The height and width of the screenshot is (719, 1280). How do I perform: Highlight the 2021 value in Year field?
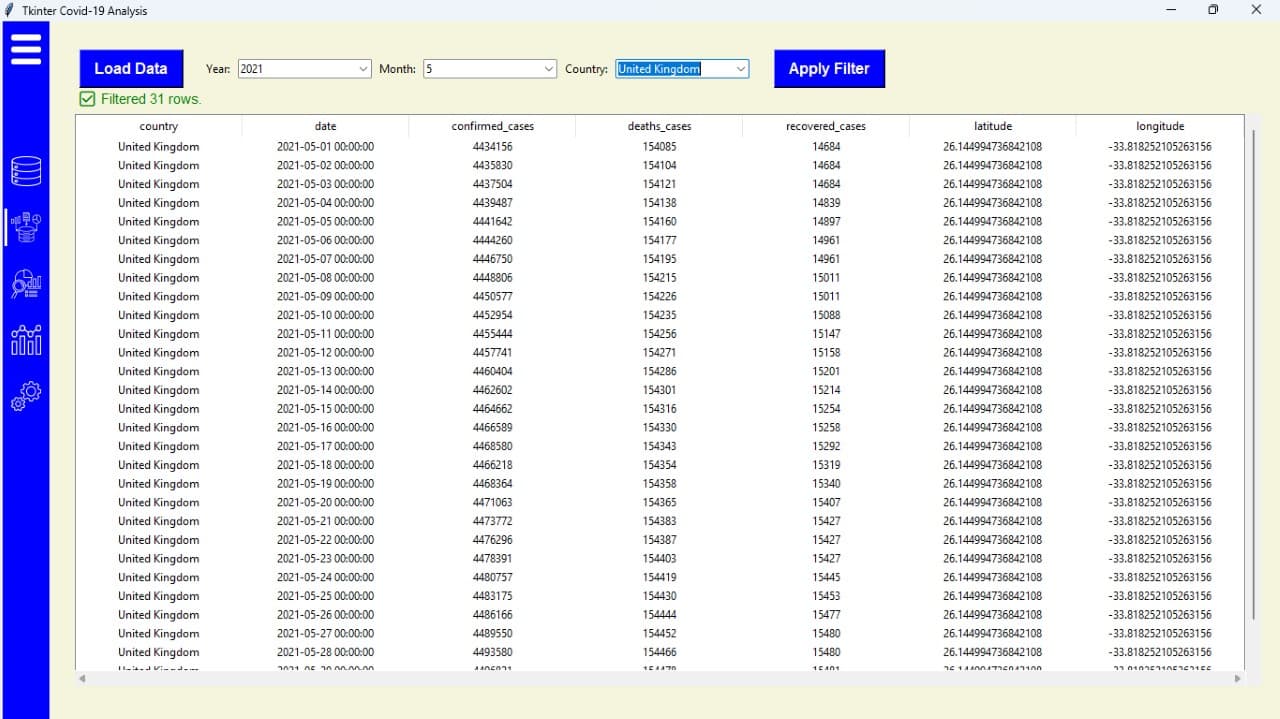coord(250,69)
